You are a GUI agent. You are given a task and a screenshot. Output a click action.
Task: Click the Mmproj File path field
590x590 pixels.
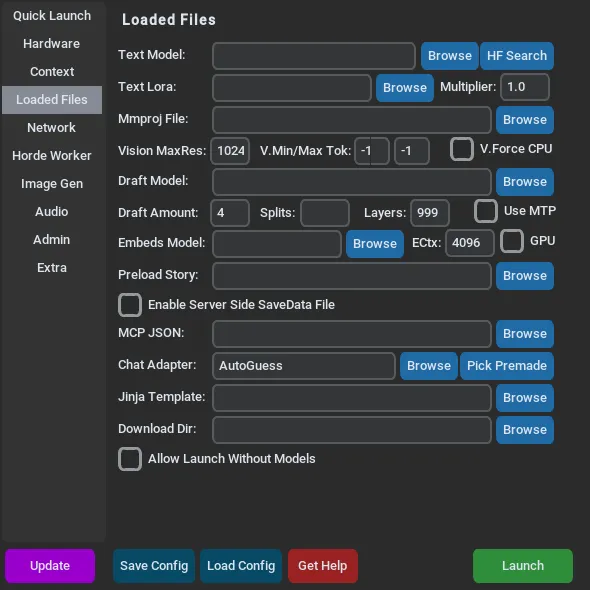coord(352,120)
